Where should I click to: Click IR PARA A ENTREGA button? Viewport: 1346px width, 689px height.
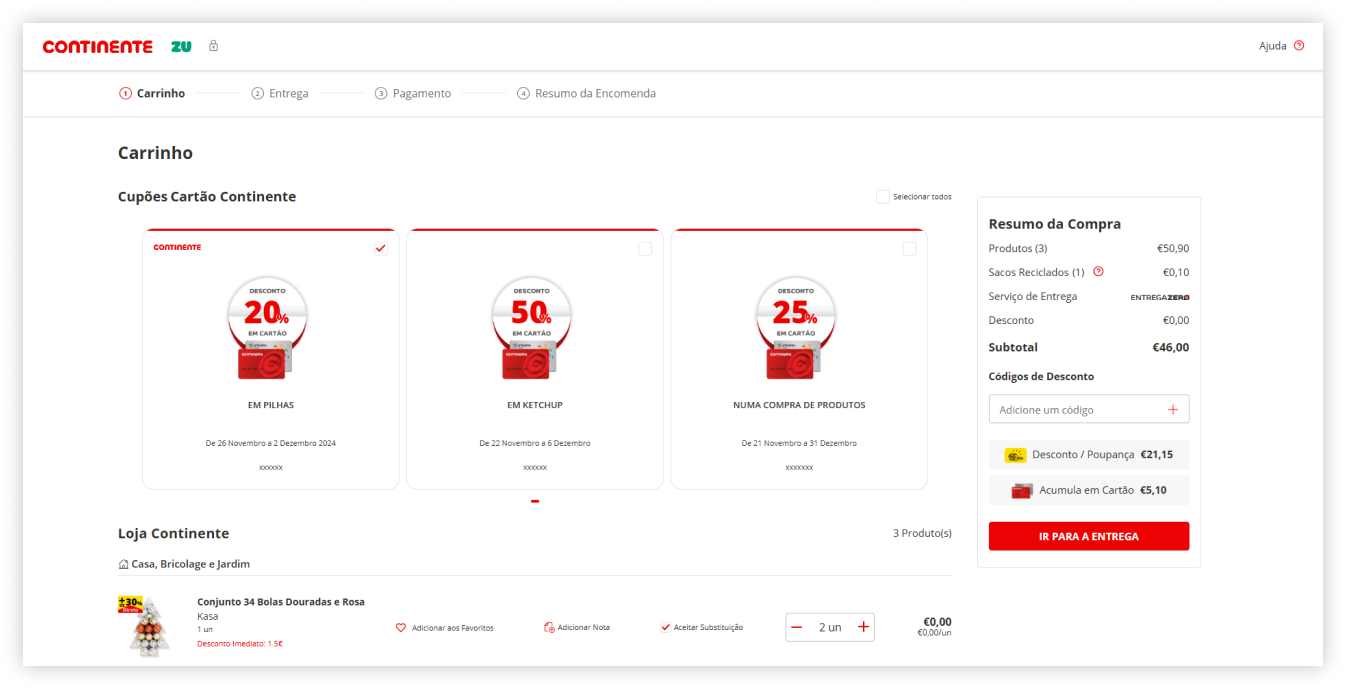1089,536
